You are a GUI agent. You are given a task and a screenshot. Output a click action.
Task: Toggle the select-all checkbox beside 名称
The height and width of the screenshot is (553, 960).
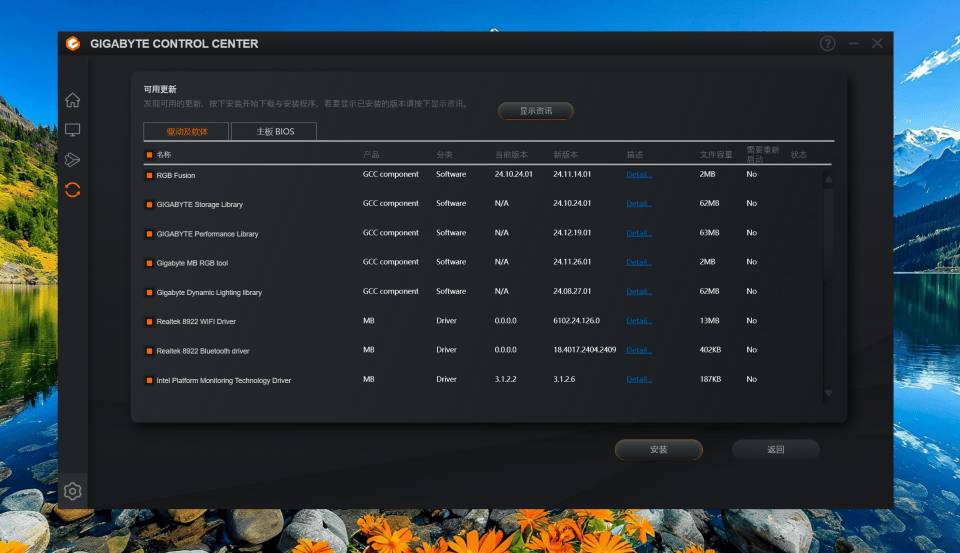click(149, 155)
